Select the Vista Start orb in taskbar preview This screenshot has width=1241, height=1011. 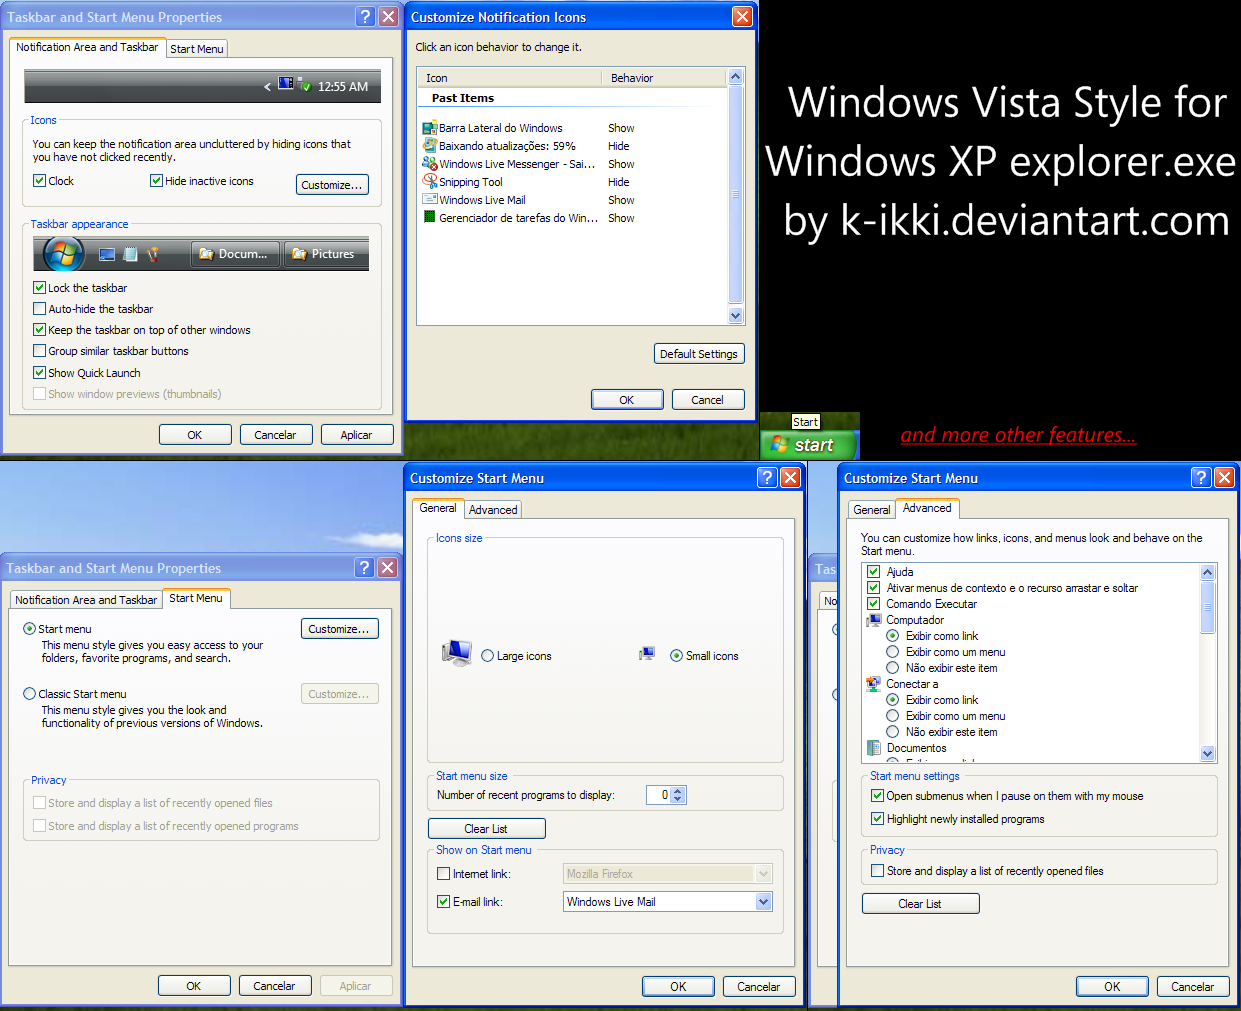[63, 254]
